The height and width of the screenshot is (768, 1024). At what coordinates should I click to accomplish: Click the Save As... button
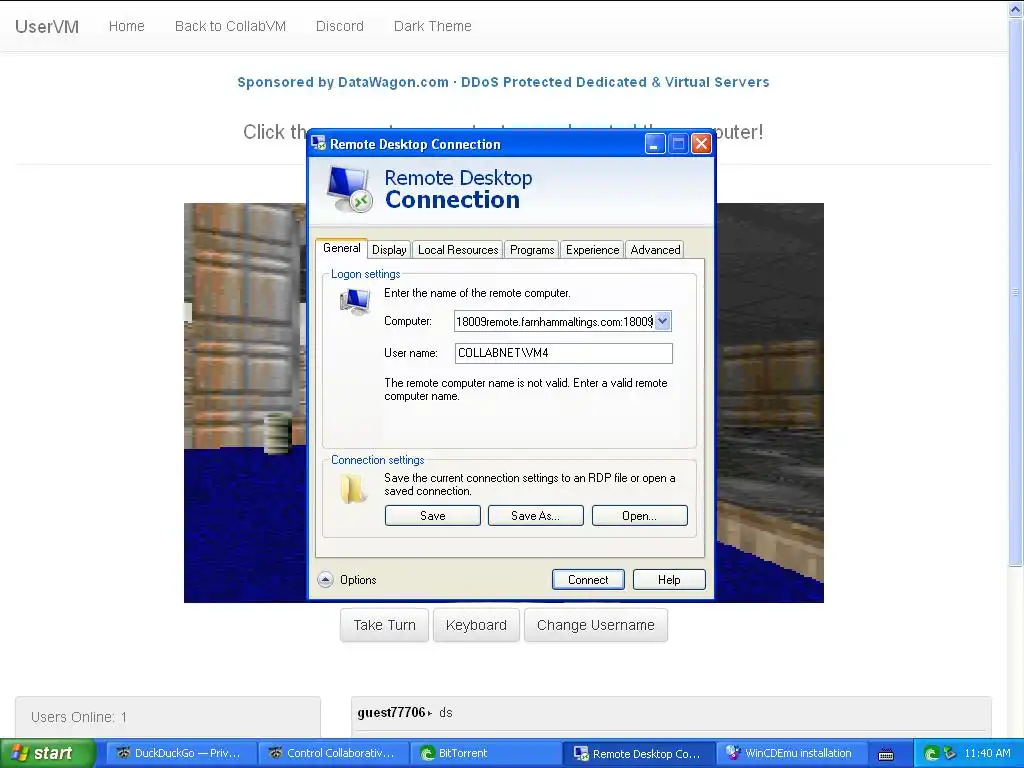pyautogui.click(x=536, y=516)
